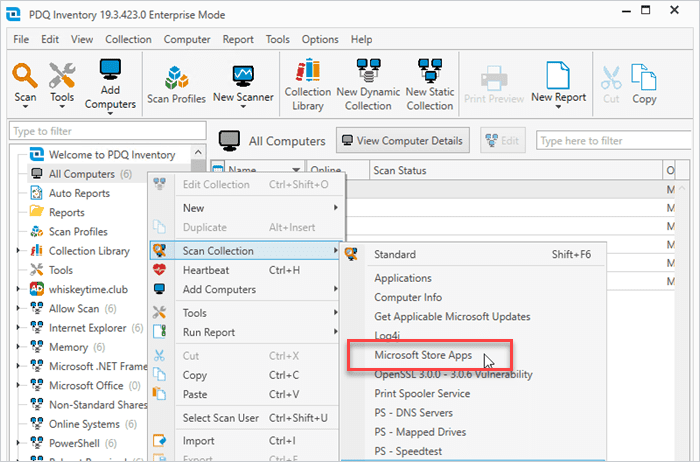
Task: Click the Add Computers monitor icon in context menu
Action: pos(159,289)
